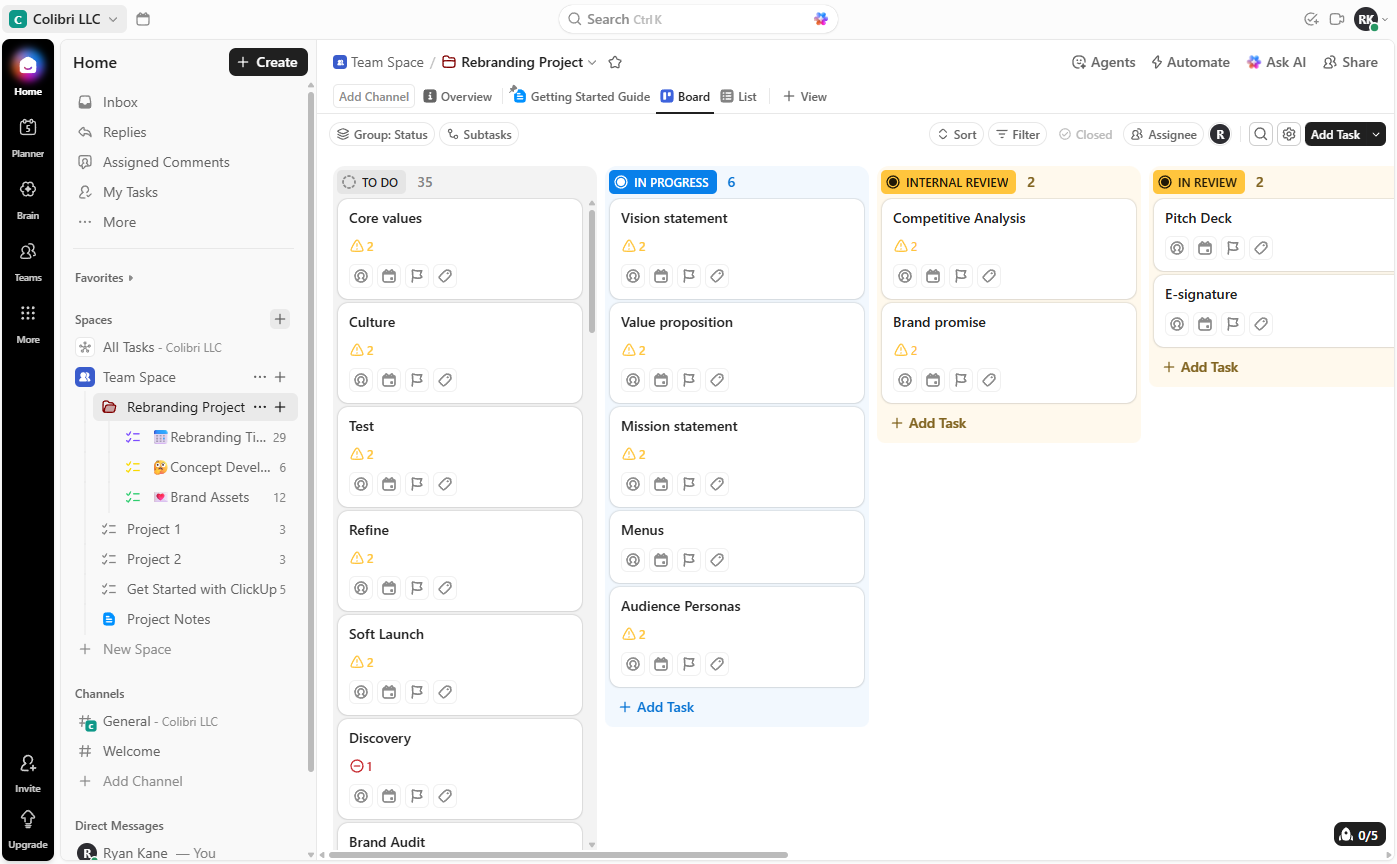
Task: Click the 0/5 progress indicator
Action: point(1359,834)
